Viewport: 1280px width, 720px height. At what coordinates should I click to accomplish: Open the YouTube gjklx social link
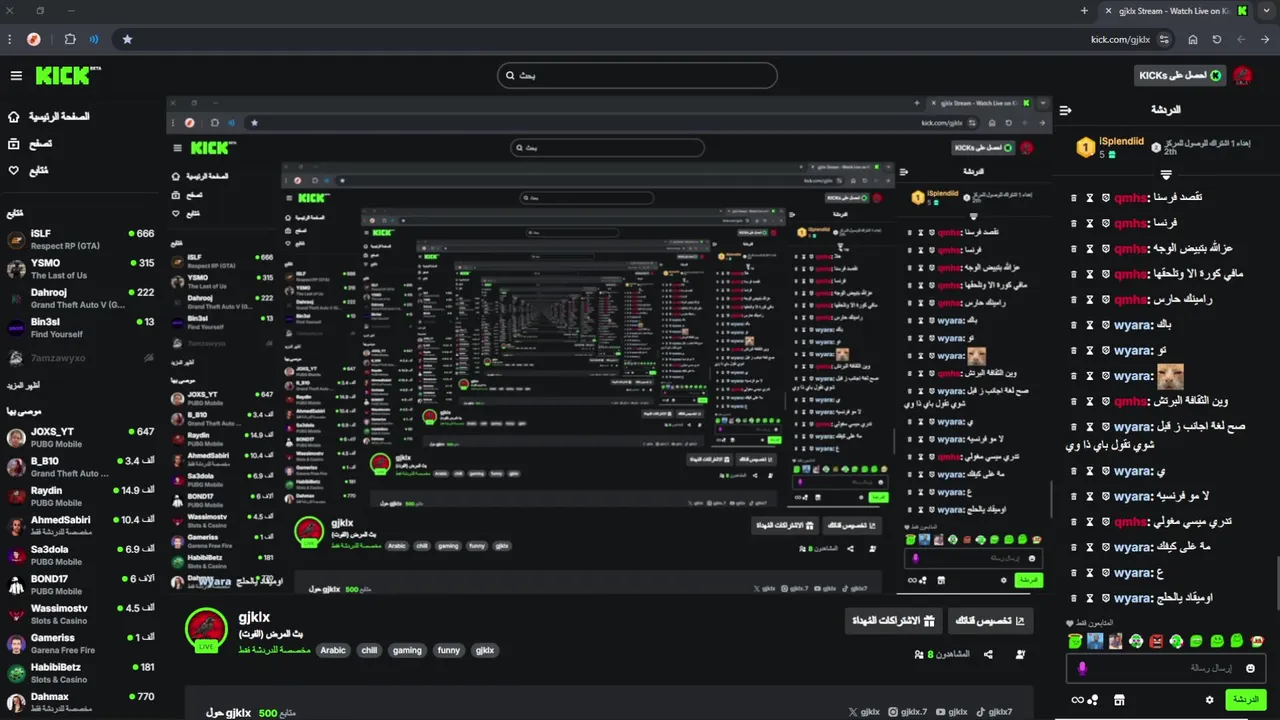point(951,712)
